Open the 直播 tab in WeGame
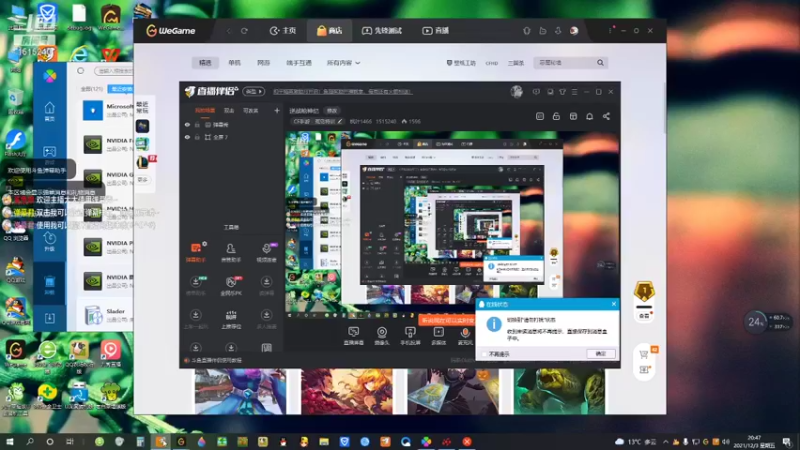 pos(435,31)
